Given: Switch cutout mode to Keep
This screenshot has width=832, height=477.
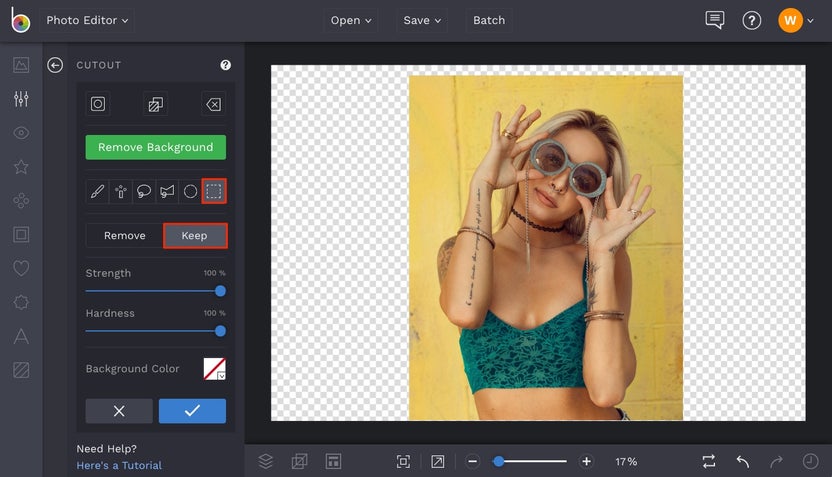Looking at the screenshot, I should pos(195,236).
